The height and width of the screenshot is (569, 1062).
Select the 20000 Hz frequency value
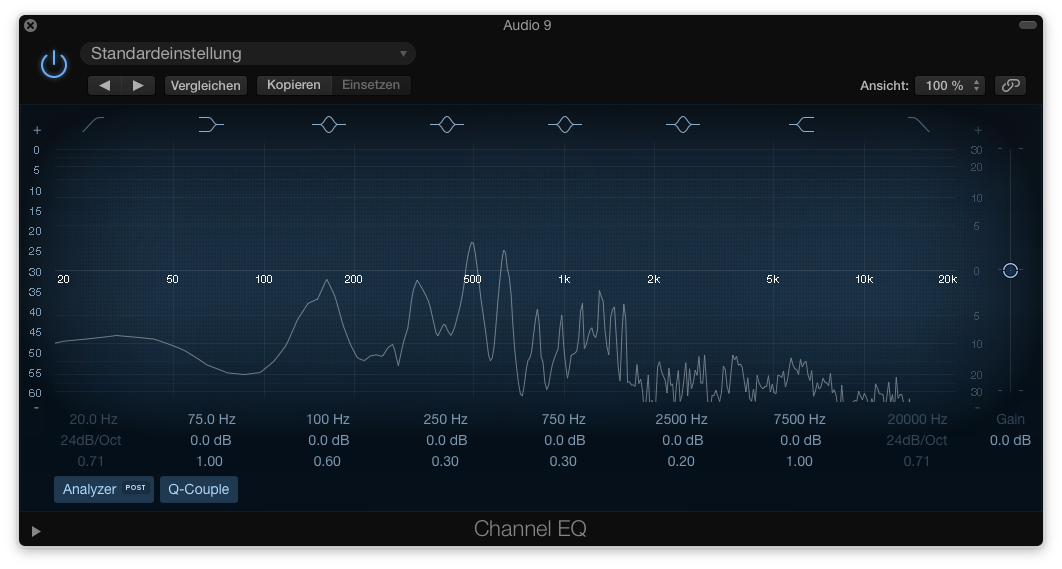pos(917,419)
